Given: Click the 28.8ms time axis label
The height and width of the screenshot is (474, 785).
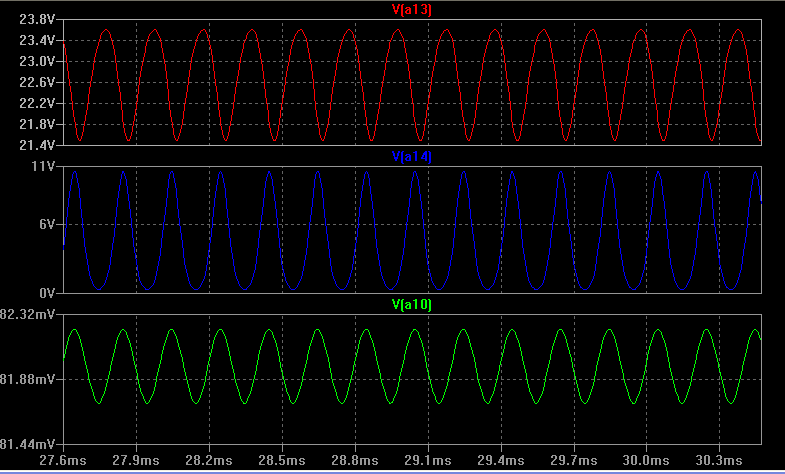Looking at the screenshot, I should [x=354, y=460].
